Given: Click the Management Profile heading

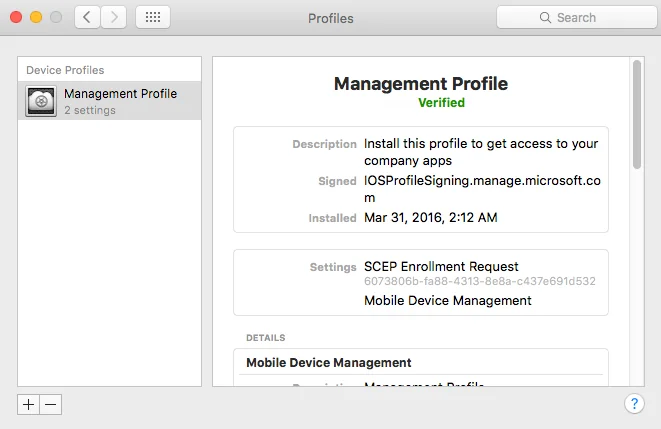Looking at the screenshot, I should [x=421, y=83].
